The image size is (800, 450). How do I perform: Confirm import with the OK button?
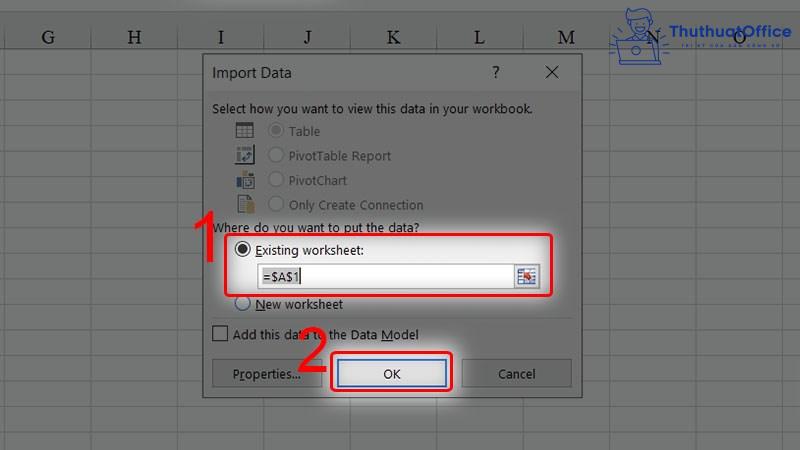pos(391,373)
